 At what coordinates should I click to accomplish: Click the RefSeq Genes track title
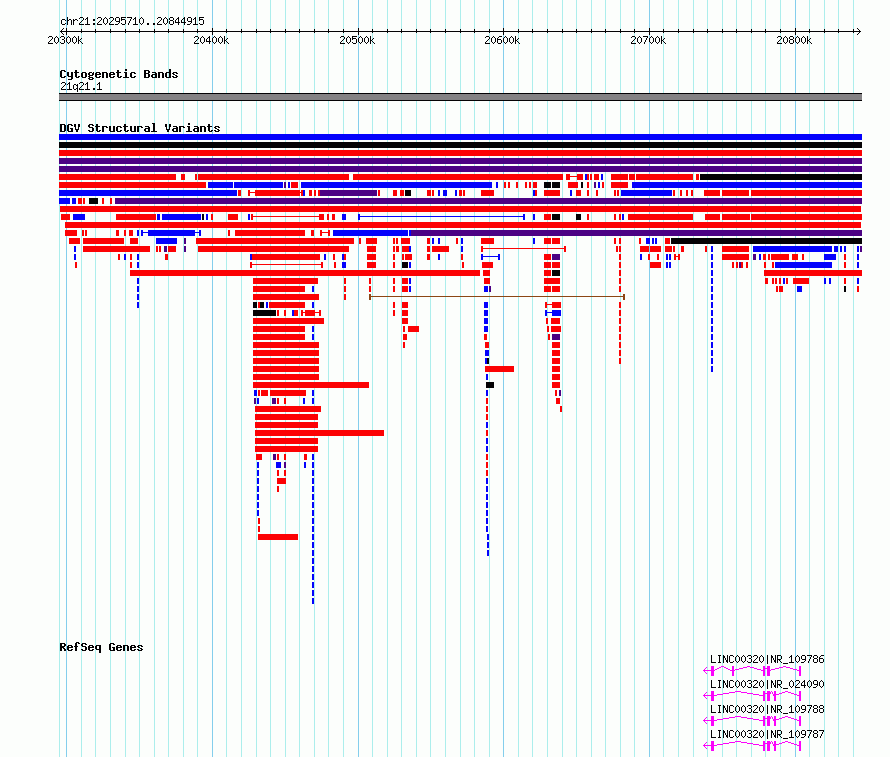tap(101, 647)
